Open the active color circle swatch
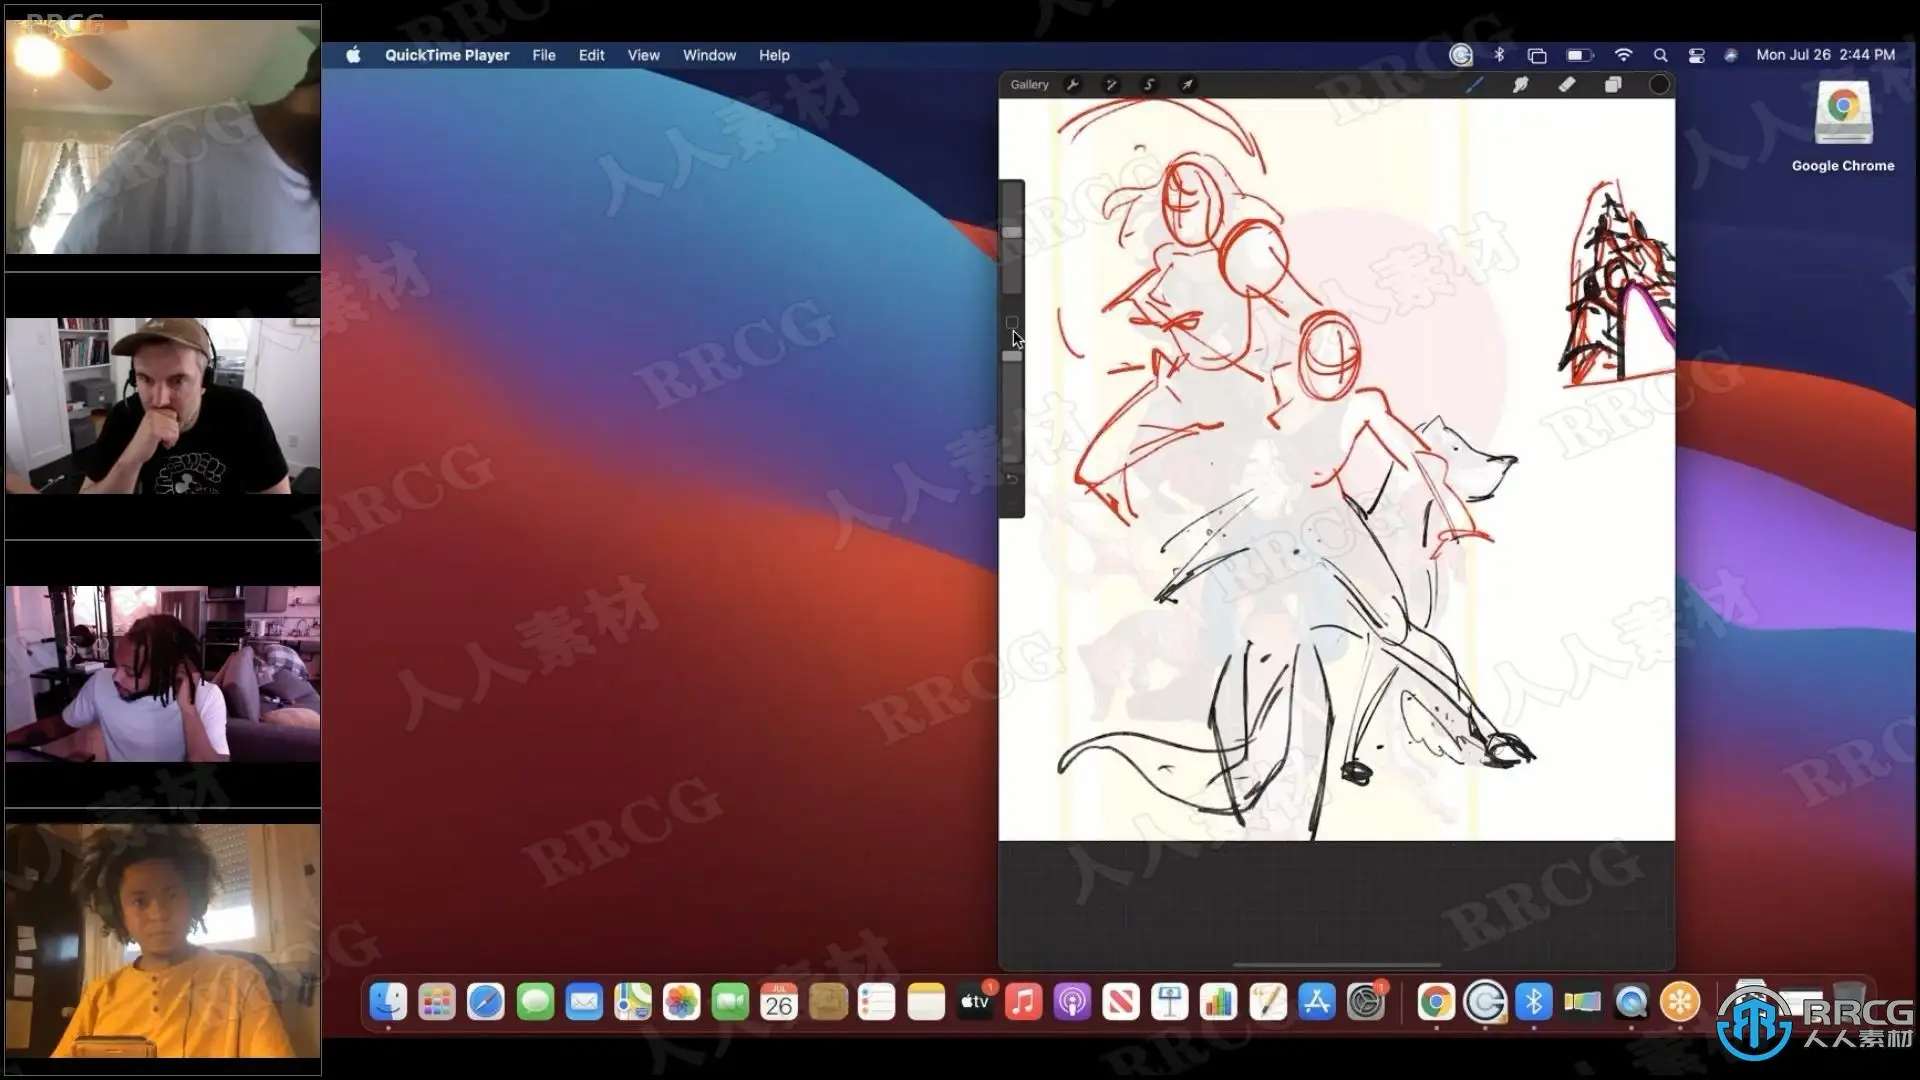The image size is (1920, 1080). pyautogui.click(x=1659, y=85)
